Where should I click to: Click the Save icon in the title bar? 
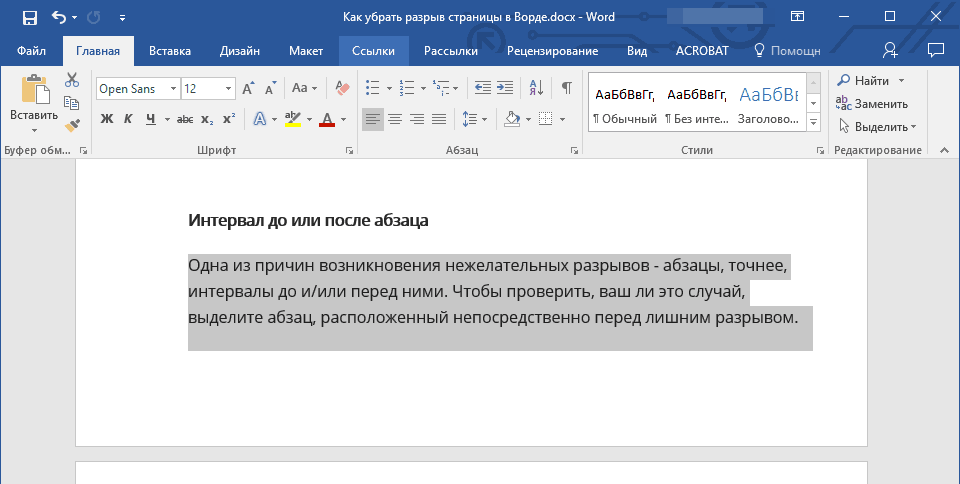click(29, 17)
